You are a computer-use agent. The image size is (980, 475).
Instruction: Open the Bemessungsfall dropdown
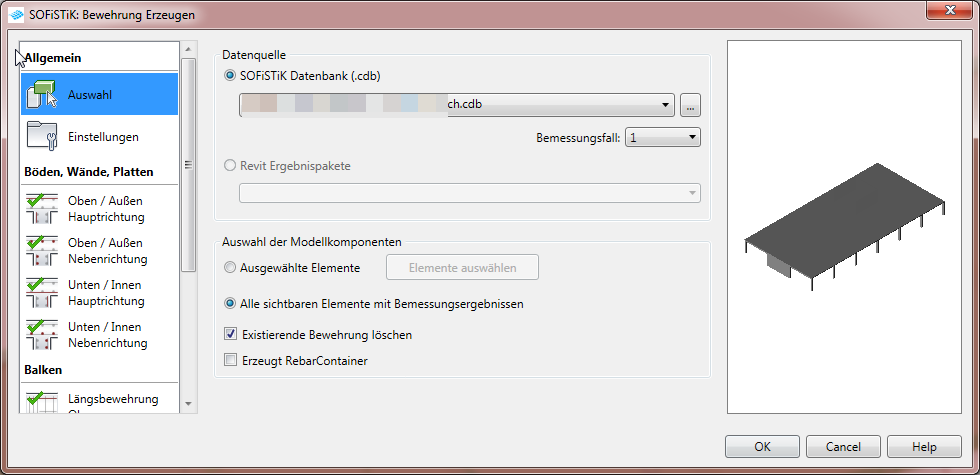[x=692, y=138]
